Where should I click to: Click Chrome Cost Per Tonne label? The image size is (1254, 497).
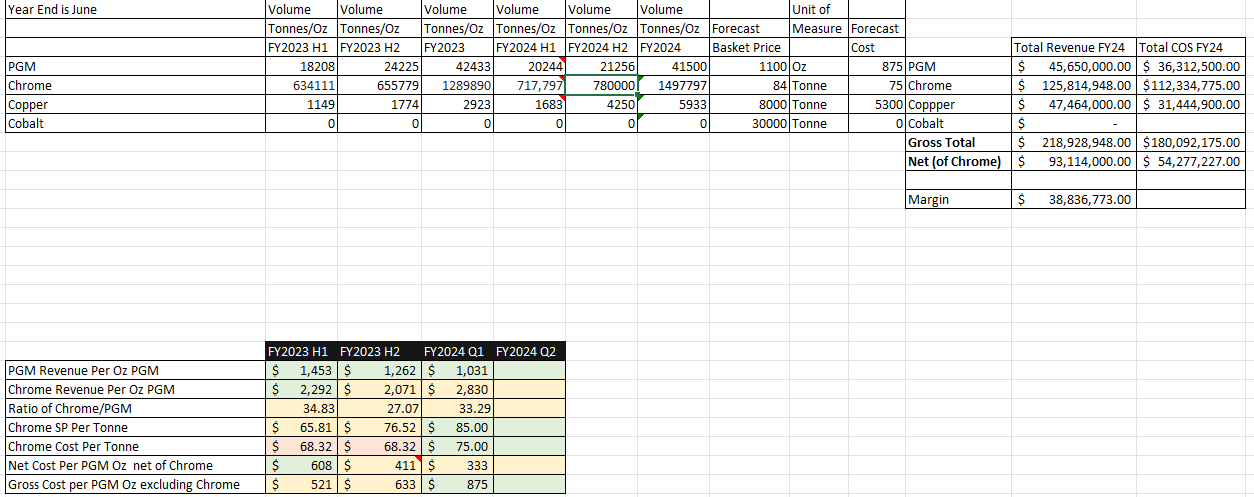tap(135, 447)
